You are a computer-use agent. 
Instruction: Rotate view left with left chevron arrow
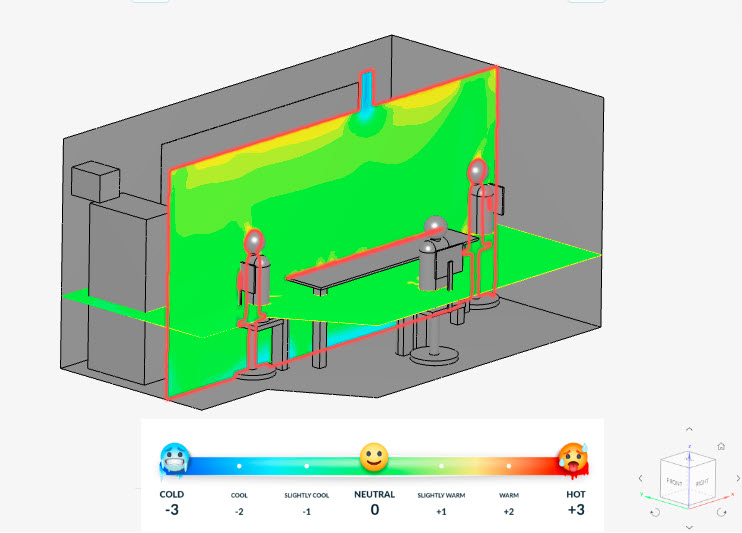point(641,479)
